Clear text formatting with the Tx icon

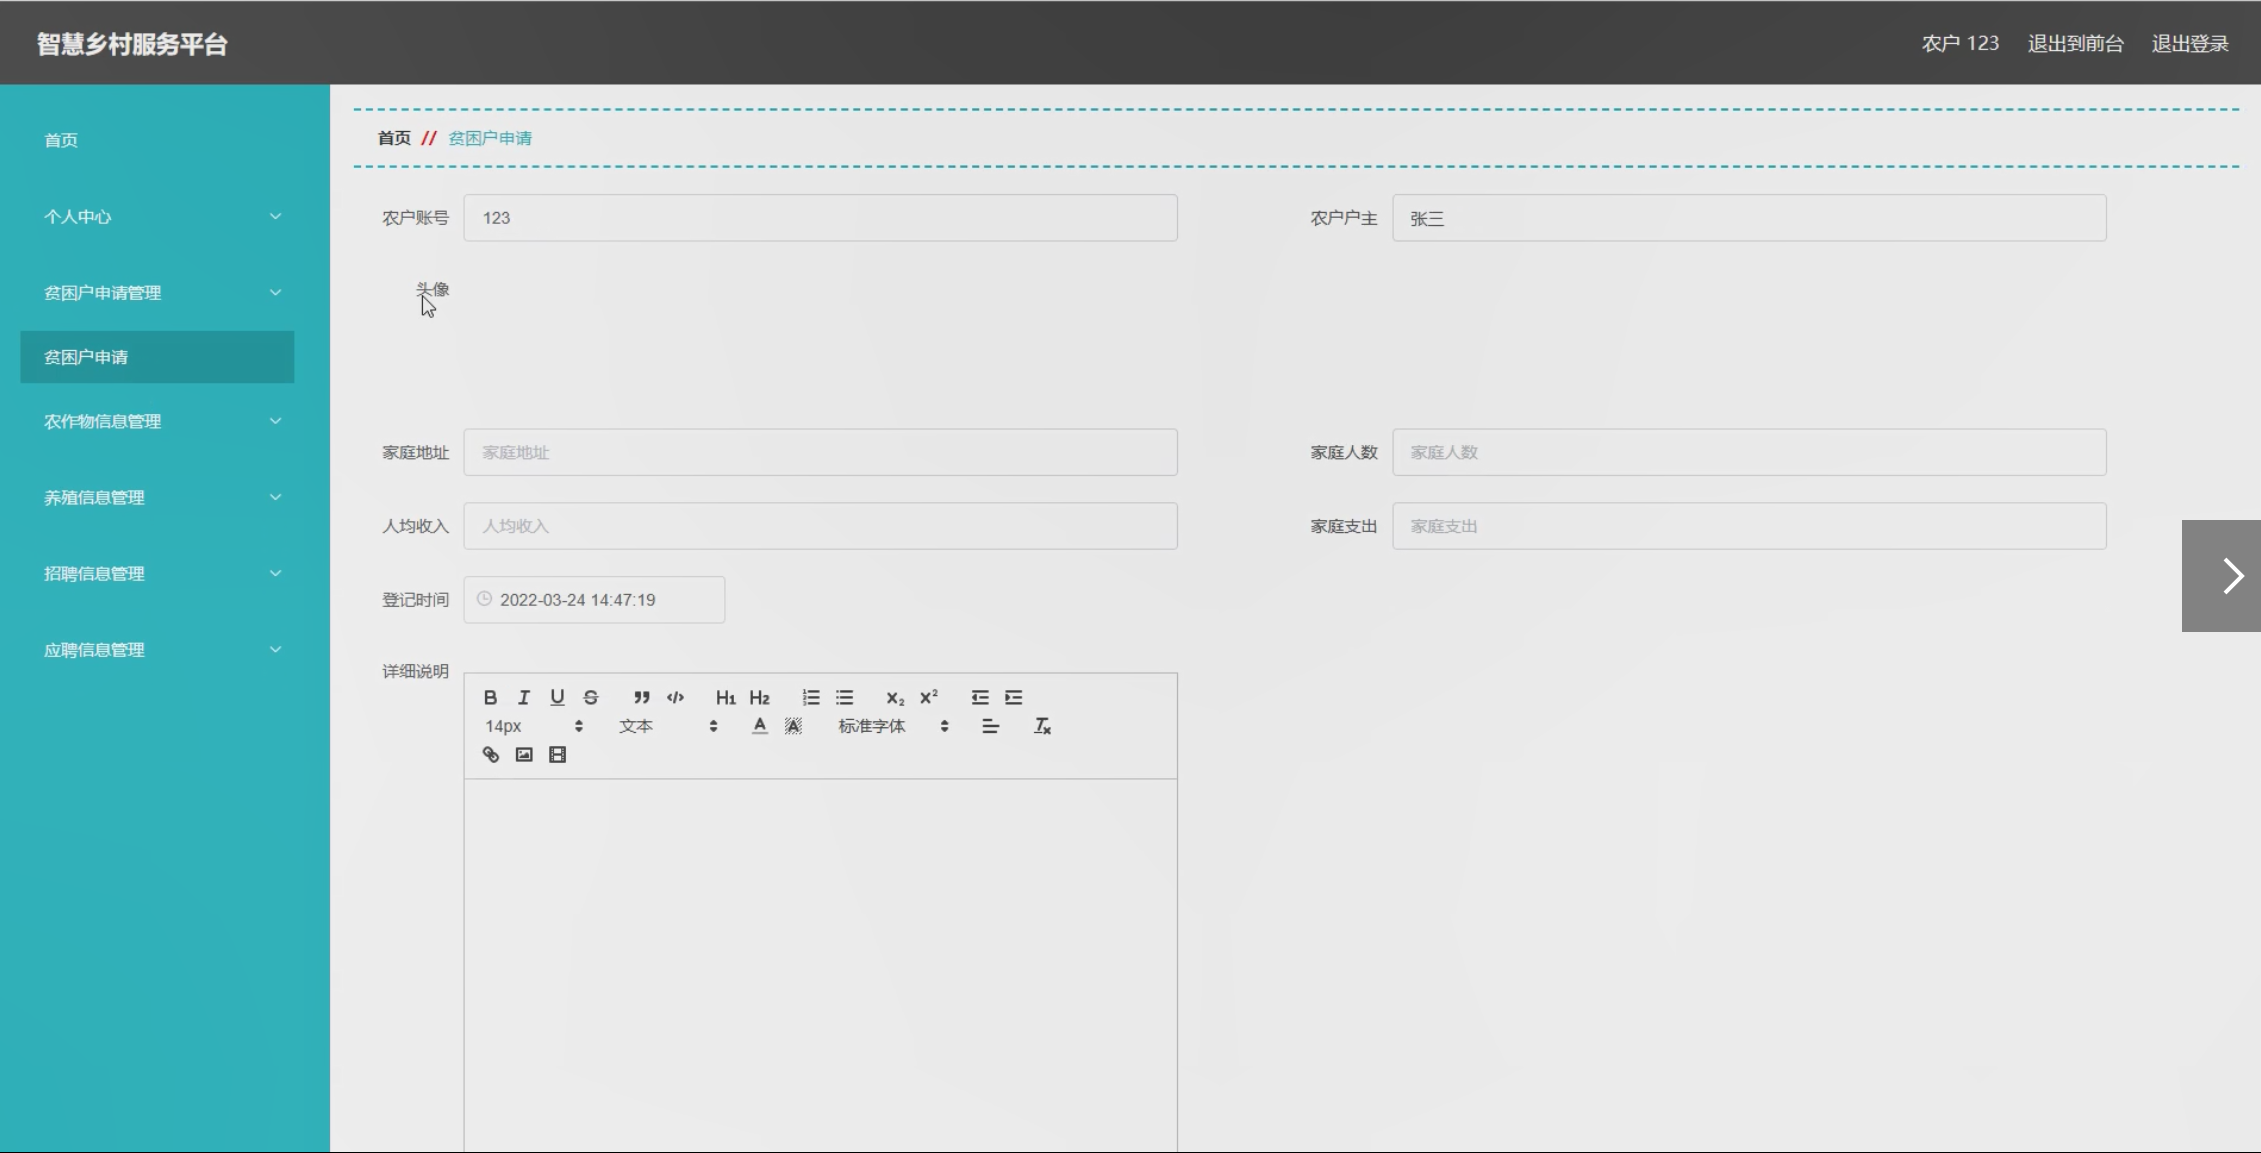pos(1042,727)
